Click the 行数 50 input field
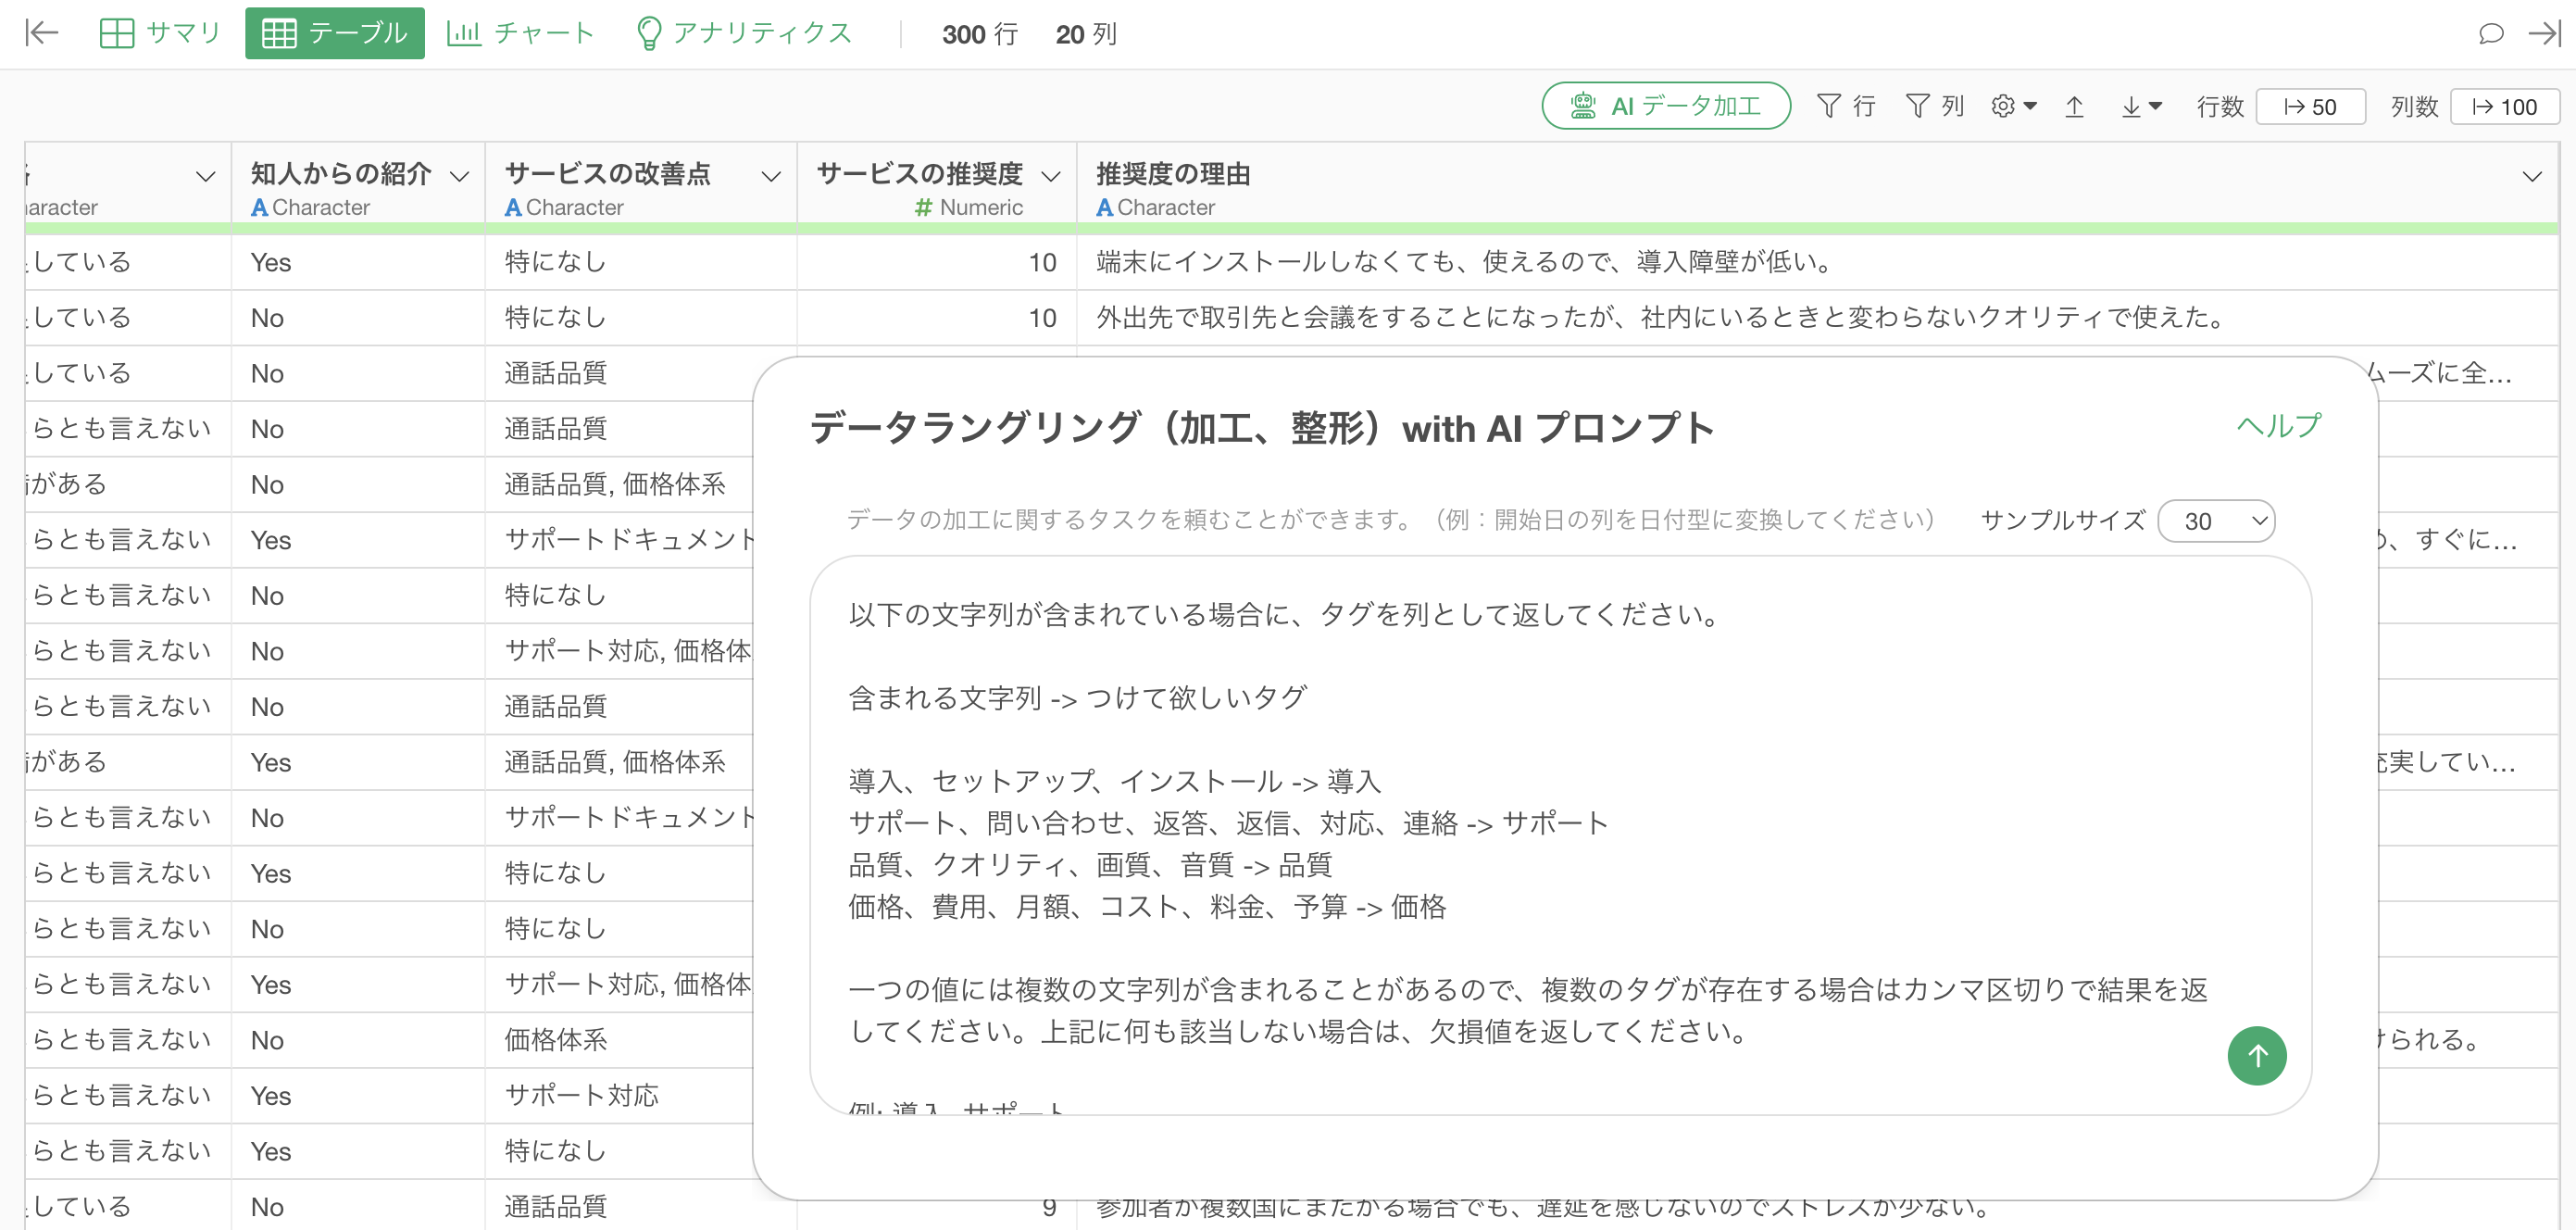The height and width of the screenshot is (1230, 2576). [2310, 106]
